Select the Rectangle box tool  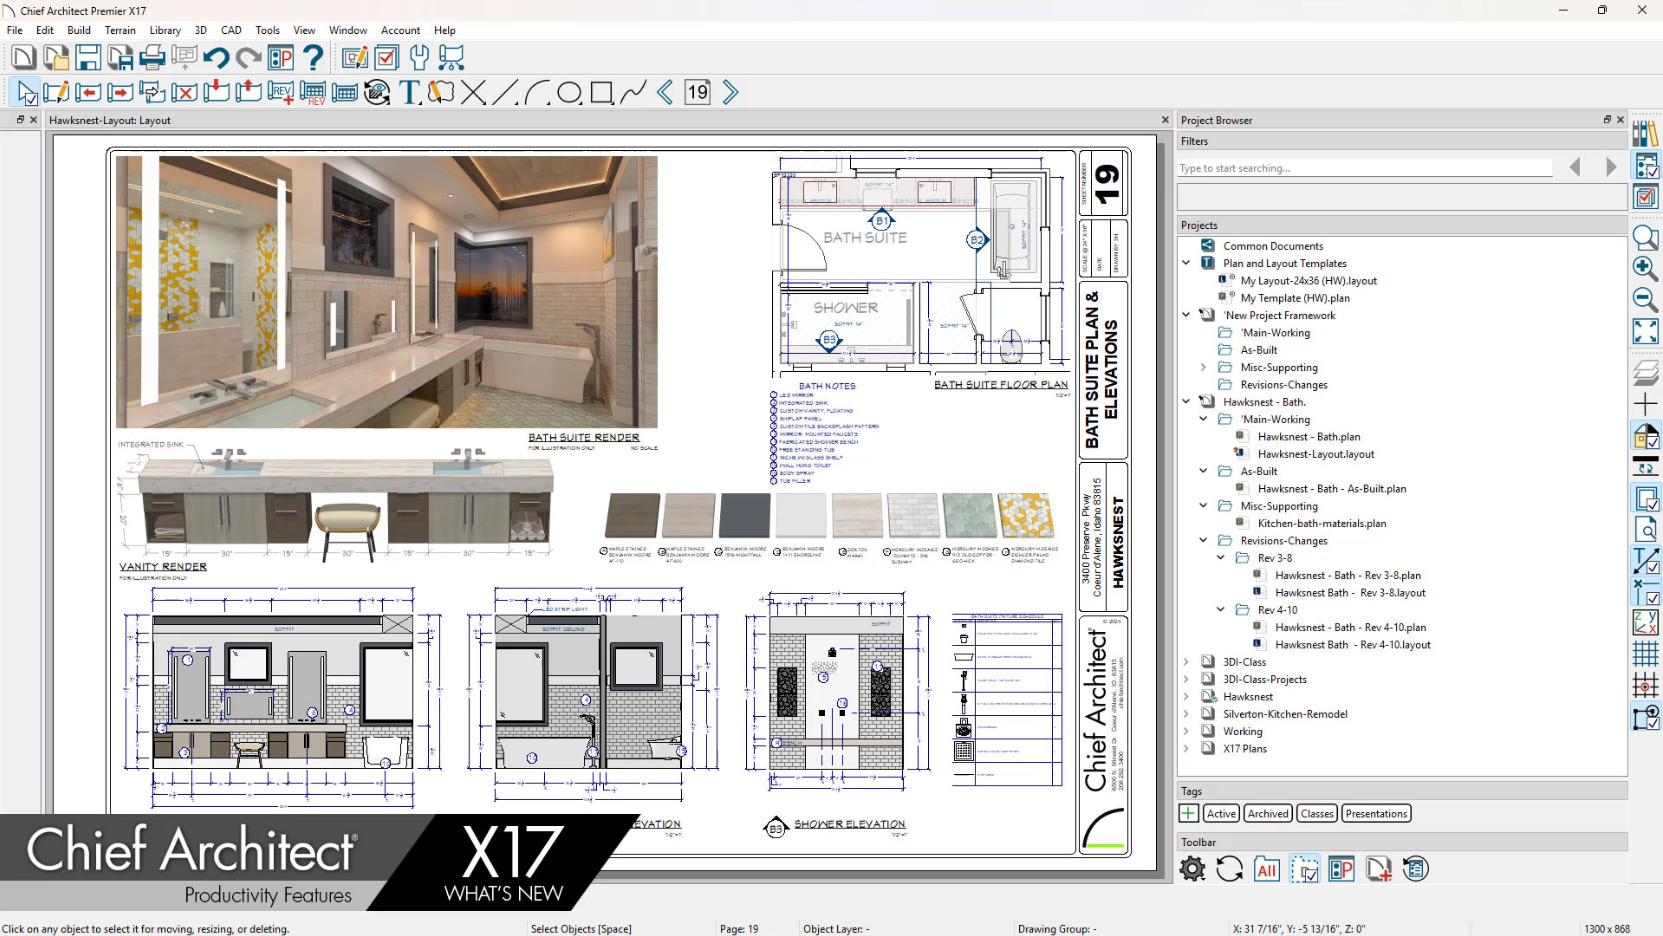pos(601,93)
